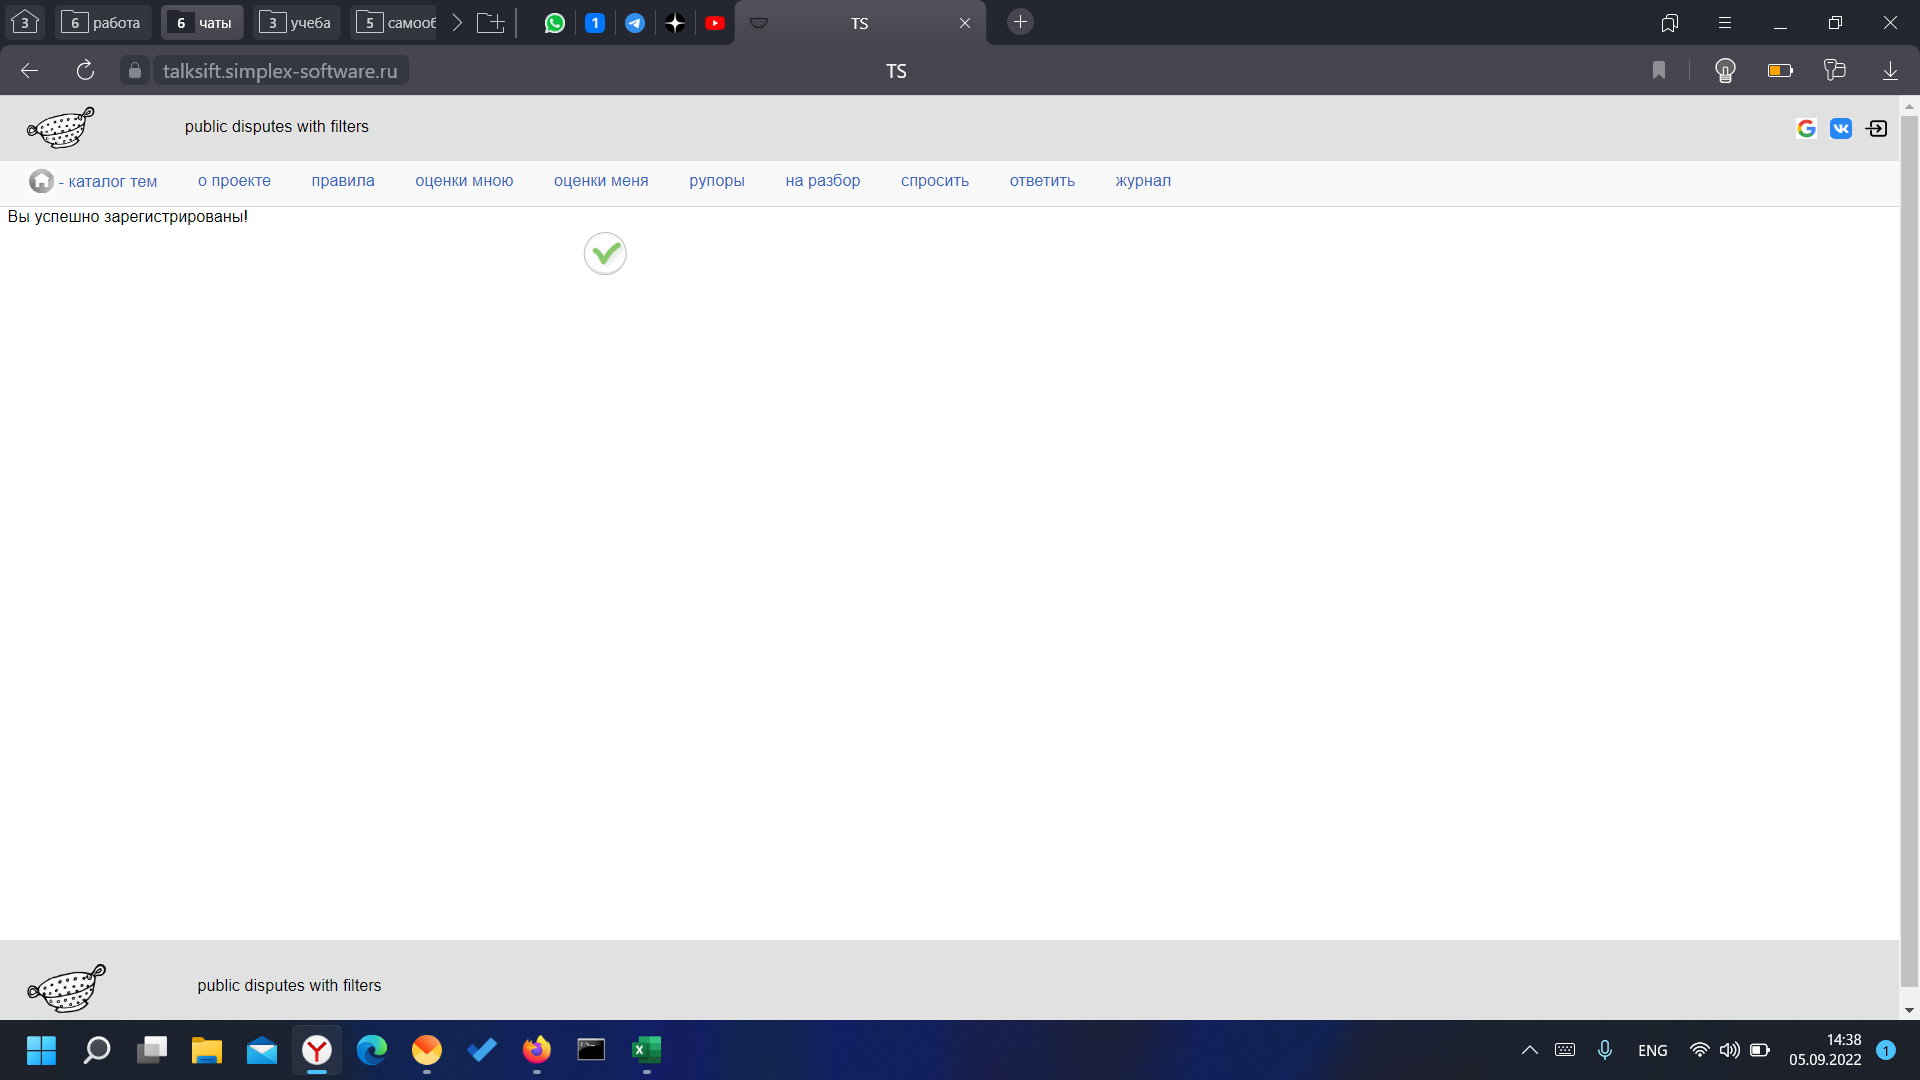Image resolution: width=1920 pixels, height=1080 pixels.
Task: Open the pinned black star tab
Action: 675,22
